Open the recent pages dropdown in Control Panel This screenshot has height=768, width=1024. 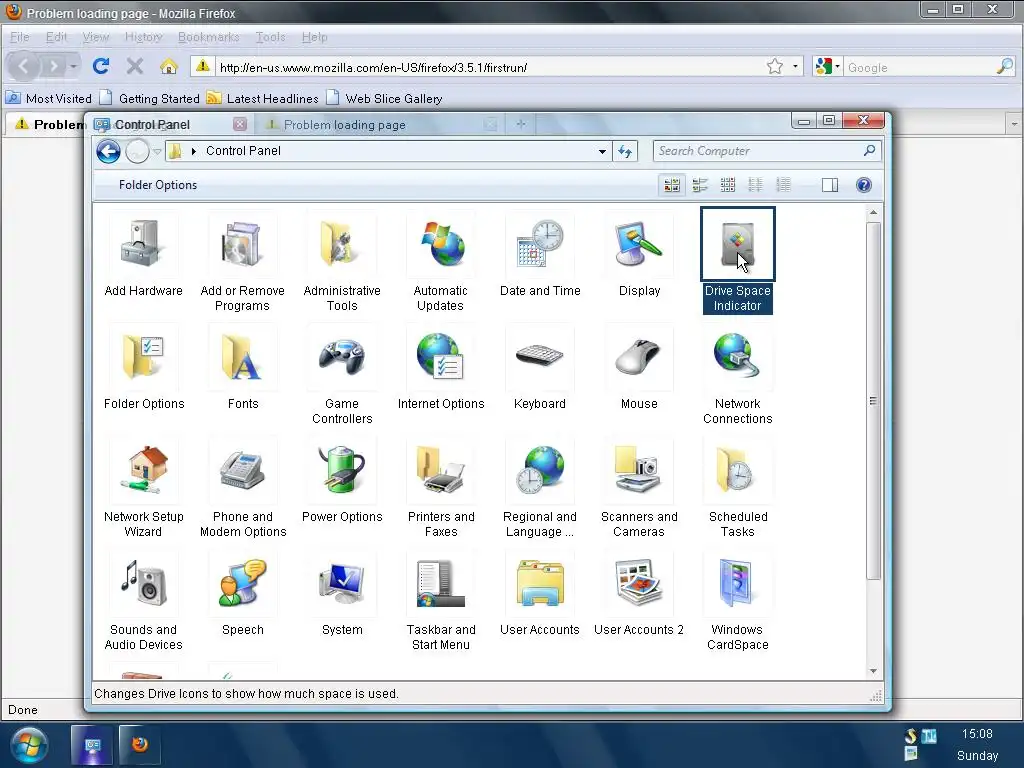pos(157,152)
